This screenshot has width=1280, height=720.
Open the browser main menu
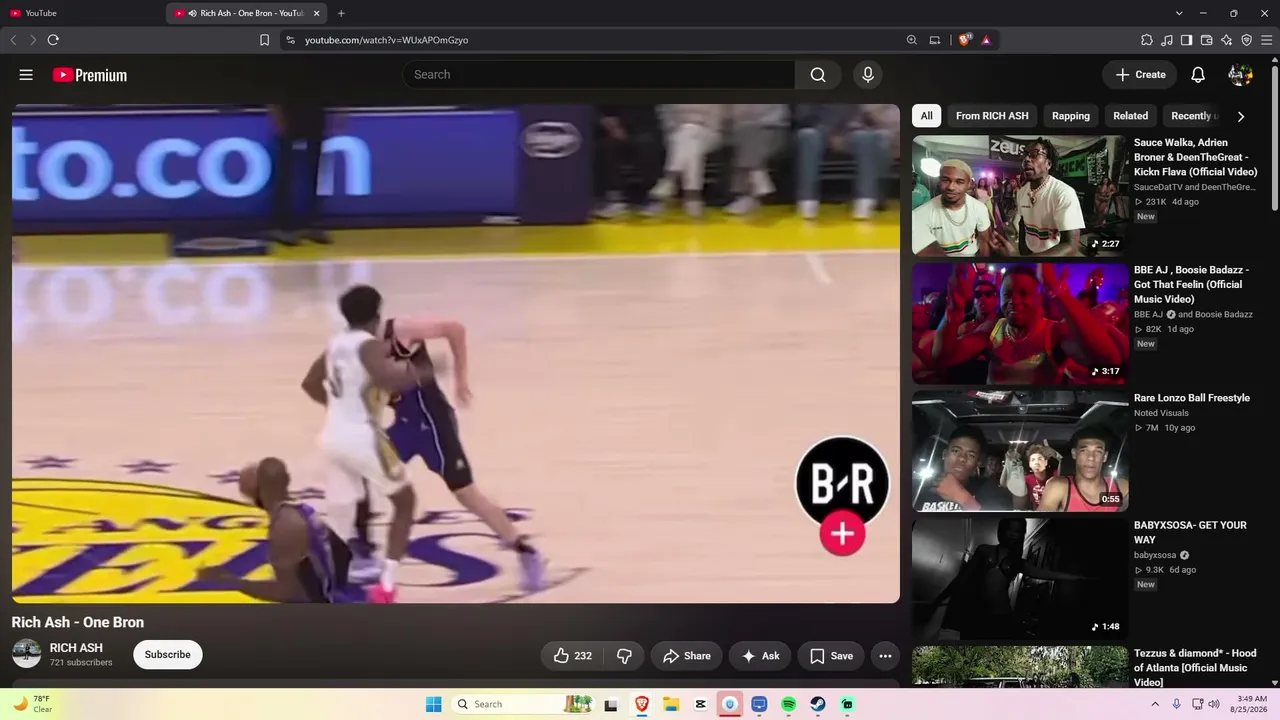tap(1267, 40)
